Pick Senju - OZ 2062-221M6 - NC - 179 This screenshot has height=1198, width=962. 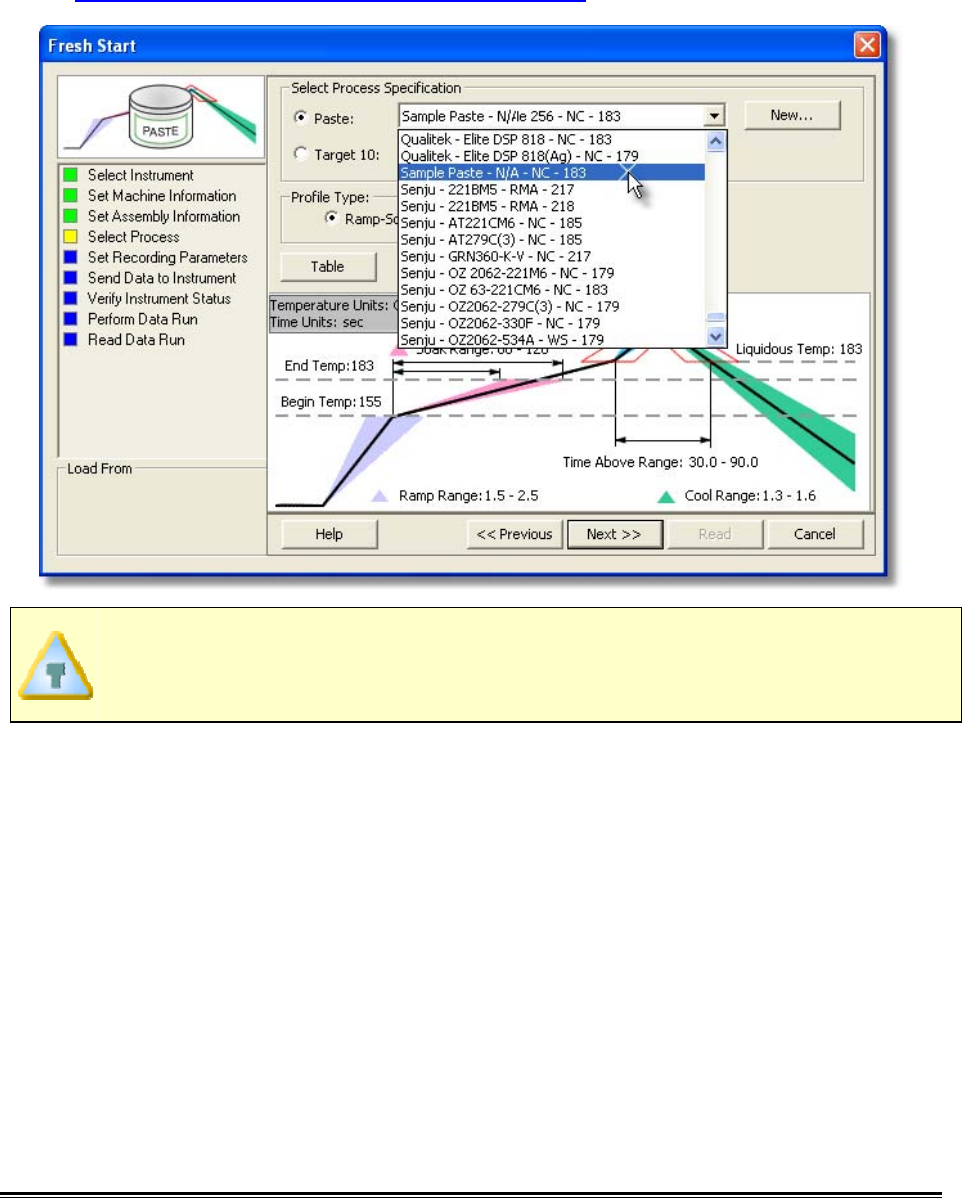(552, 274)
